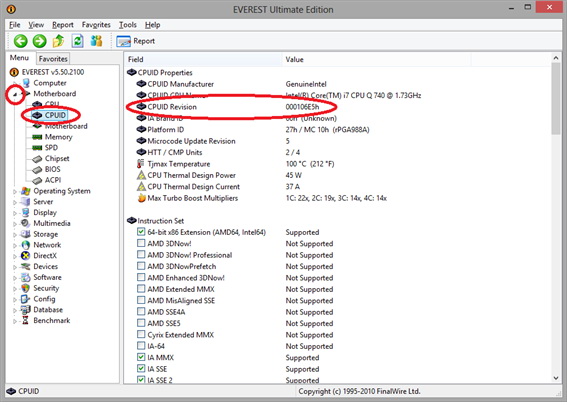Click the Operating System Windows flag icon
Viewport: 567px width, 406px height.
tap(25, 191)
